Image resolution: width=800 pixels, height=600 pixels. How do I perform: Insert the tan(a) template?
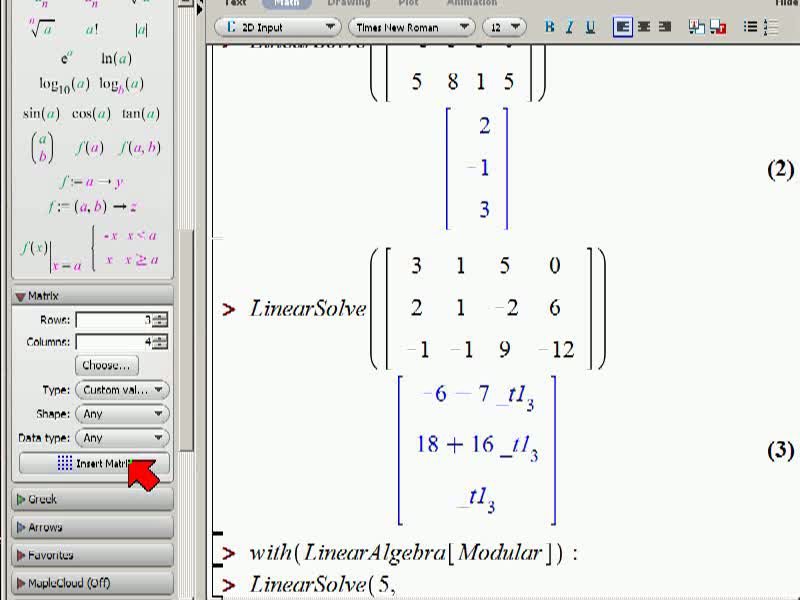141,113
